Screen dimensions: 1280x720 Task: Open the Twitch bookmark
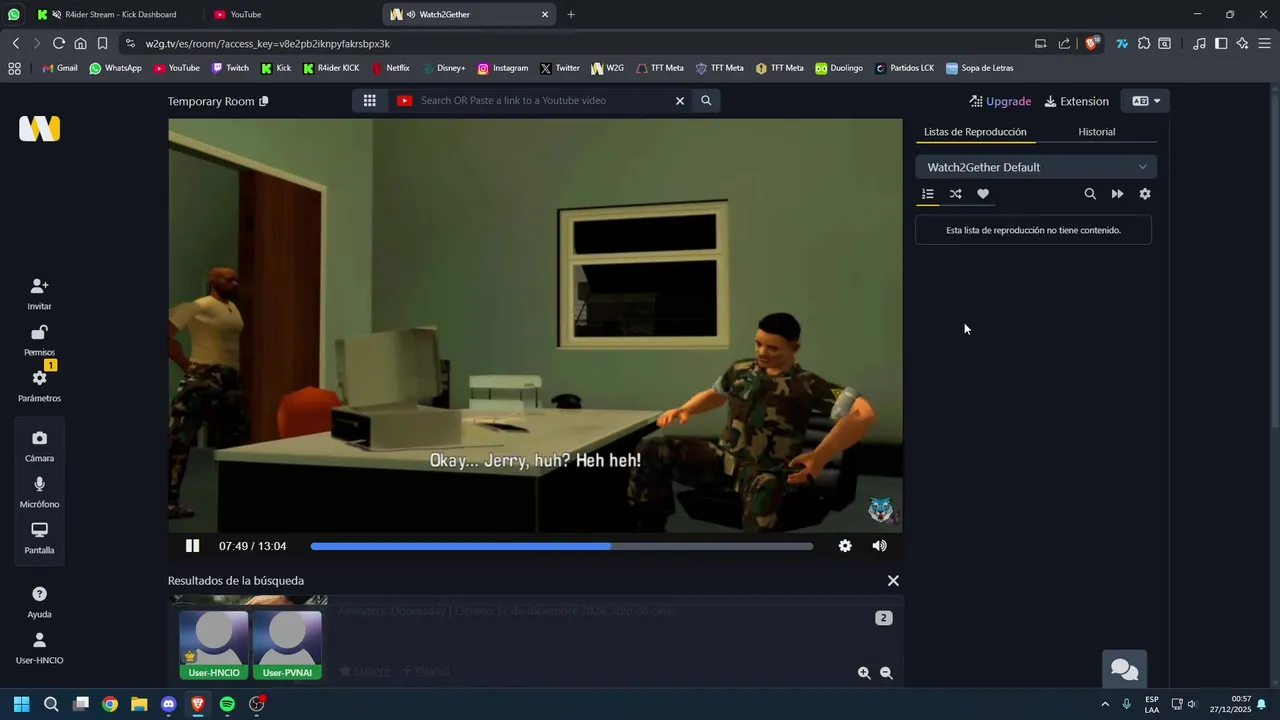tap(230, 68)
